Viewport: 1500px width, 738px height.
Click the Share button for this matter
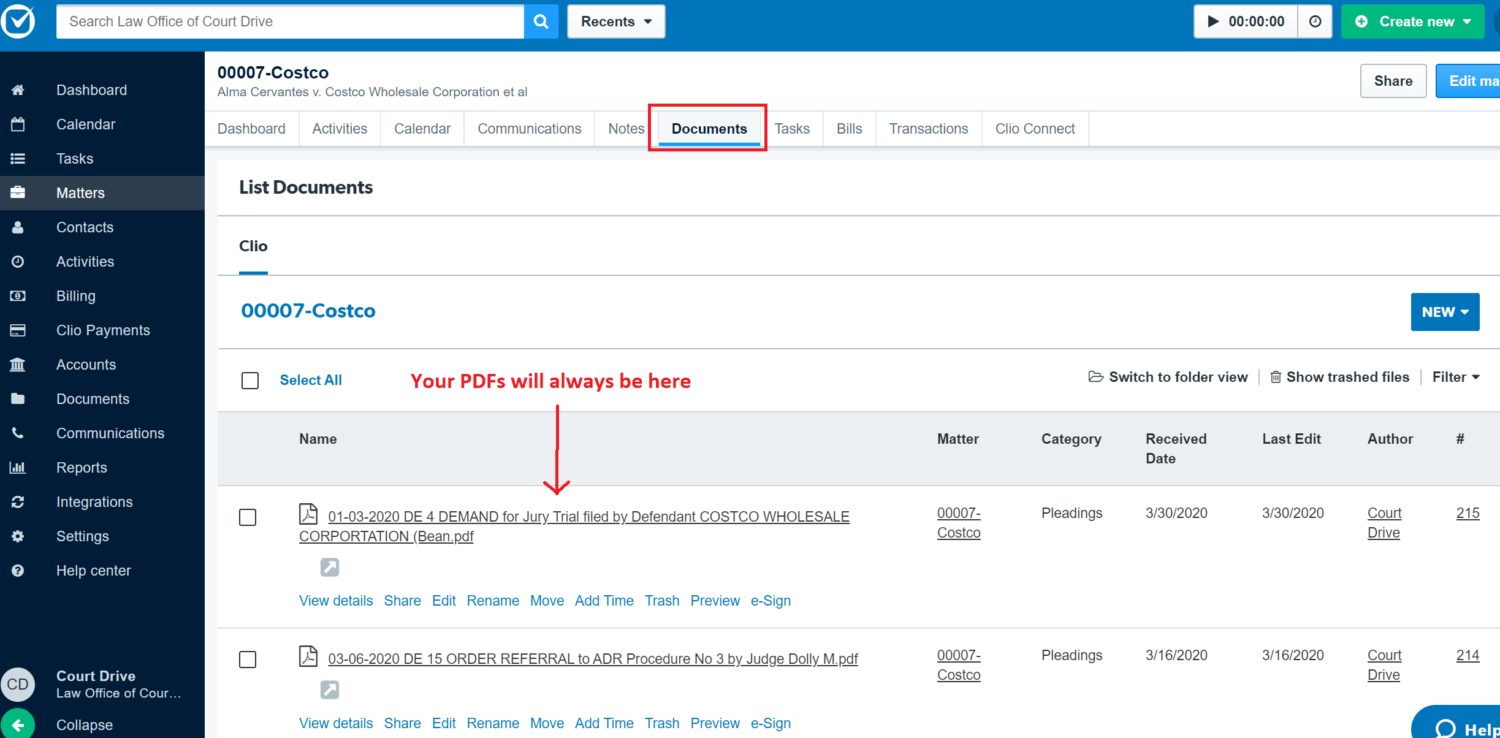(1393, 80)
